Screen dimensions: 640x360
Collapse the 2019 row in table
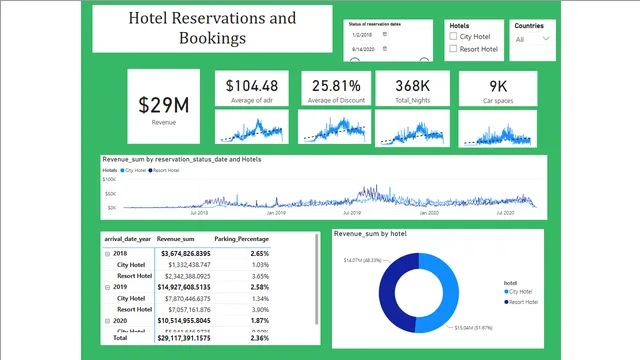coord(107,287)
